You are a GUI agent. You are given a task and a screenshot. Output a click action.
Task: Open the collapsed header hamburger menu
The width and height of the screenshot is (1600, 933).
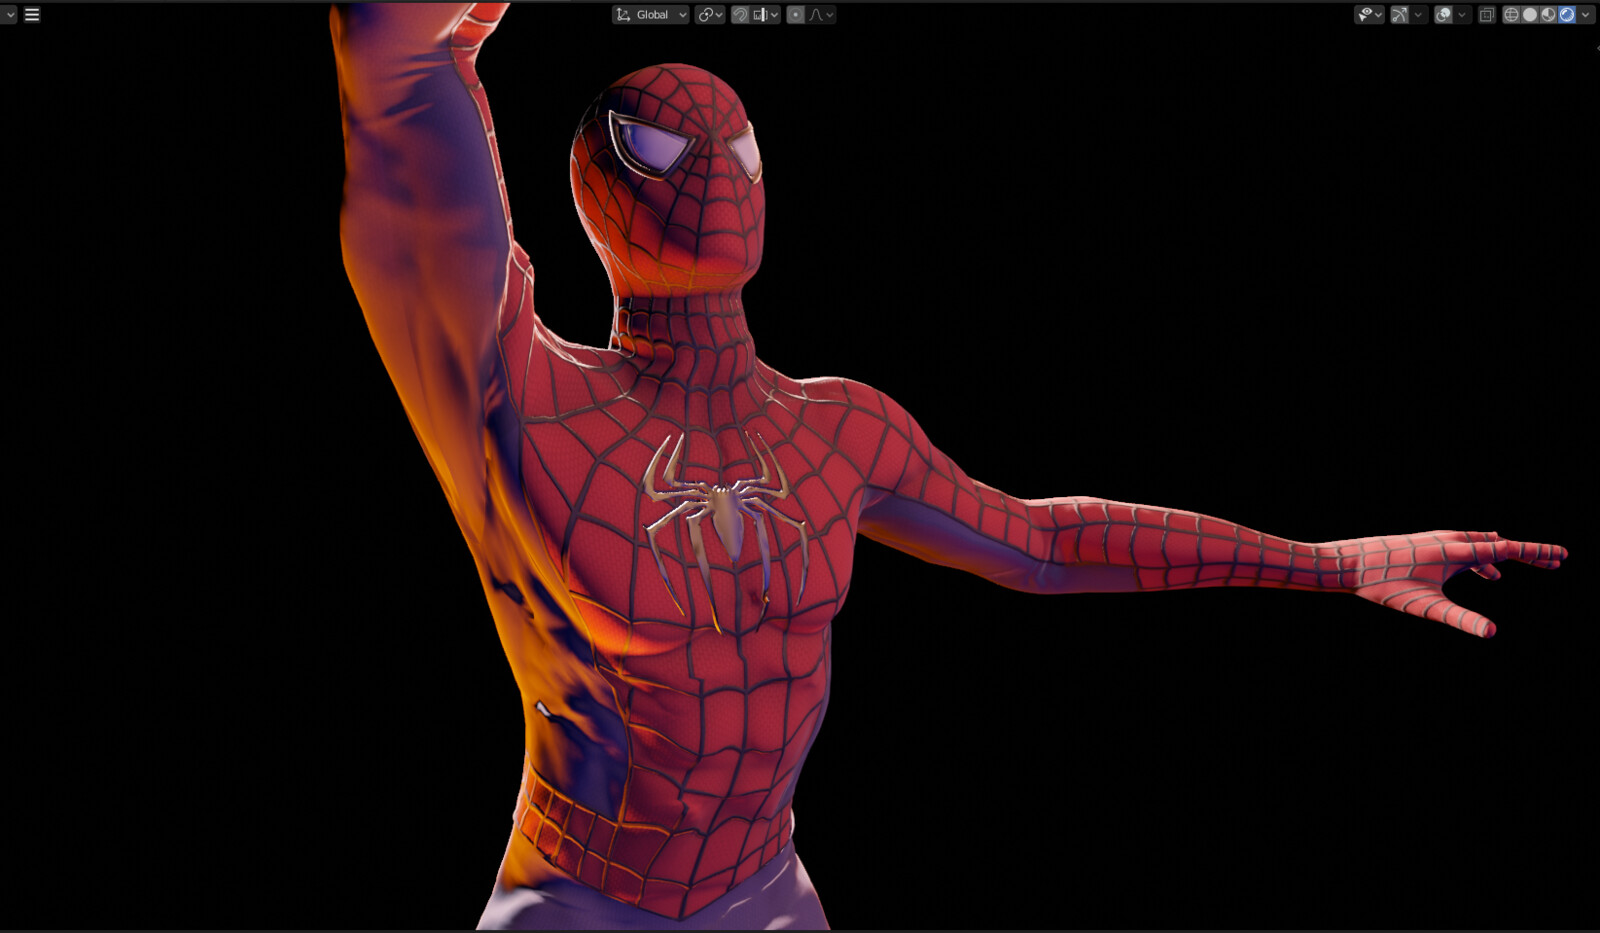(x=32, y=15)
